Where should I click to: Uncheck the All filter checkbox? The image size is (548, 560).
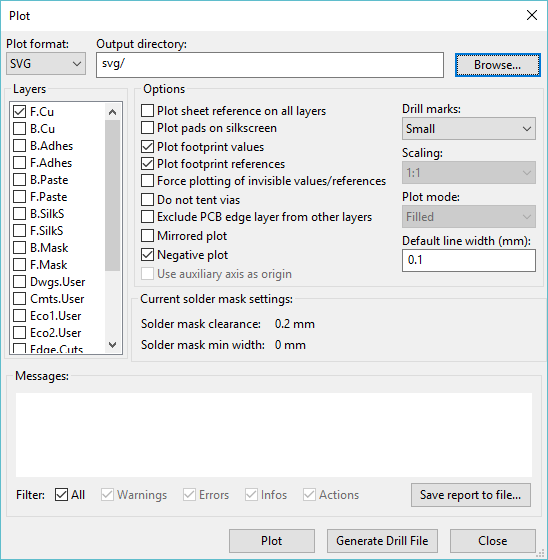(61, 495)
